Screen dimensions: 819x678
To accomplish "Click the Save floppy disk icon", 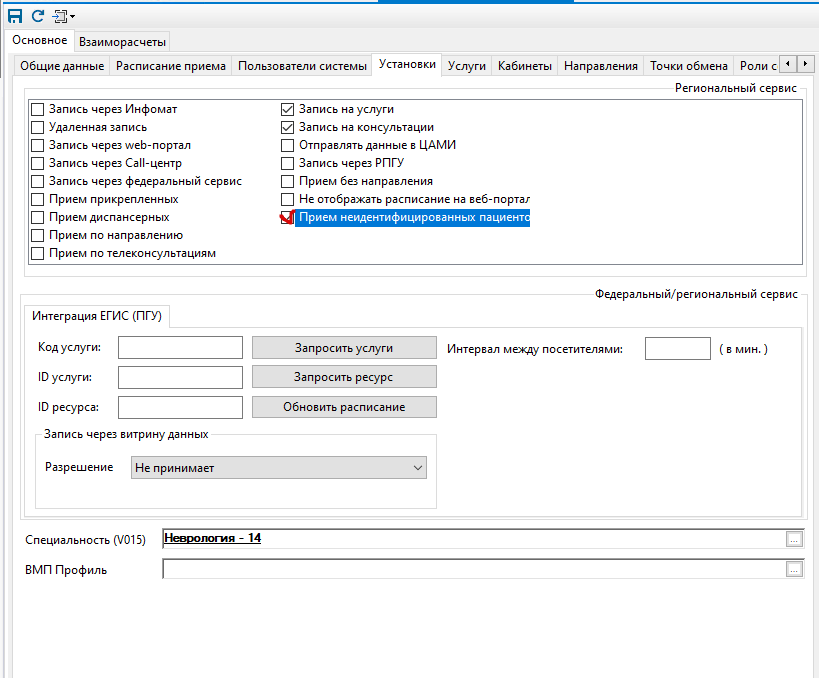I will [15, 16].
